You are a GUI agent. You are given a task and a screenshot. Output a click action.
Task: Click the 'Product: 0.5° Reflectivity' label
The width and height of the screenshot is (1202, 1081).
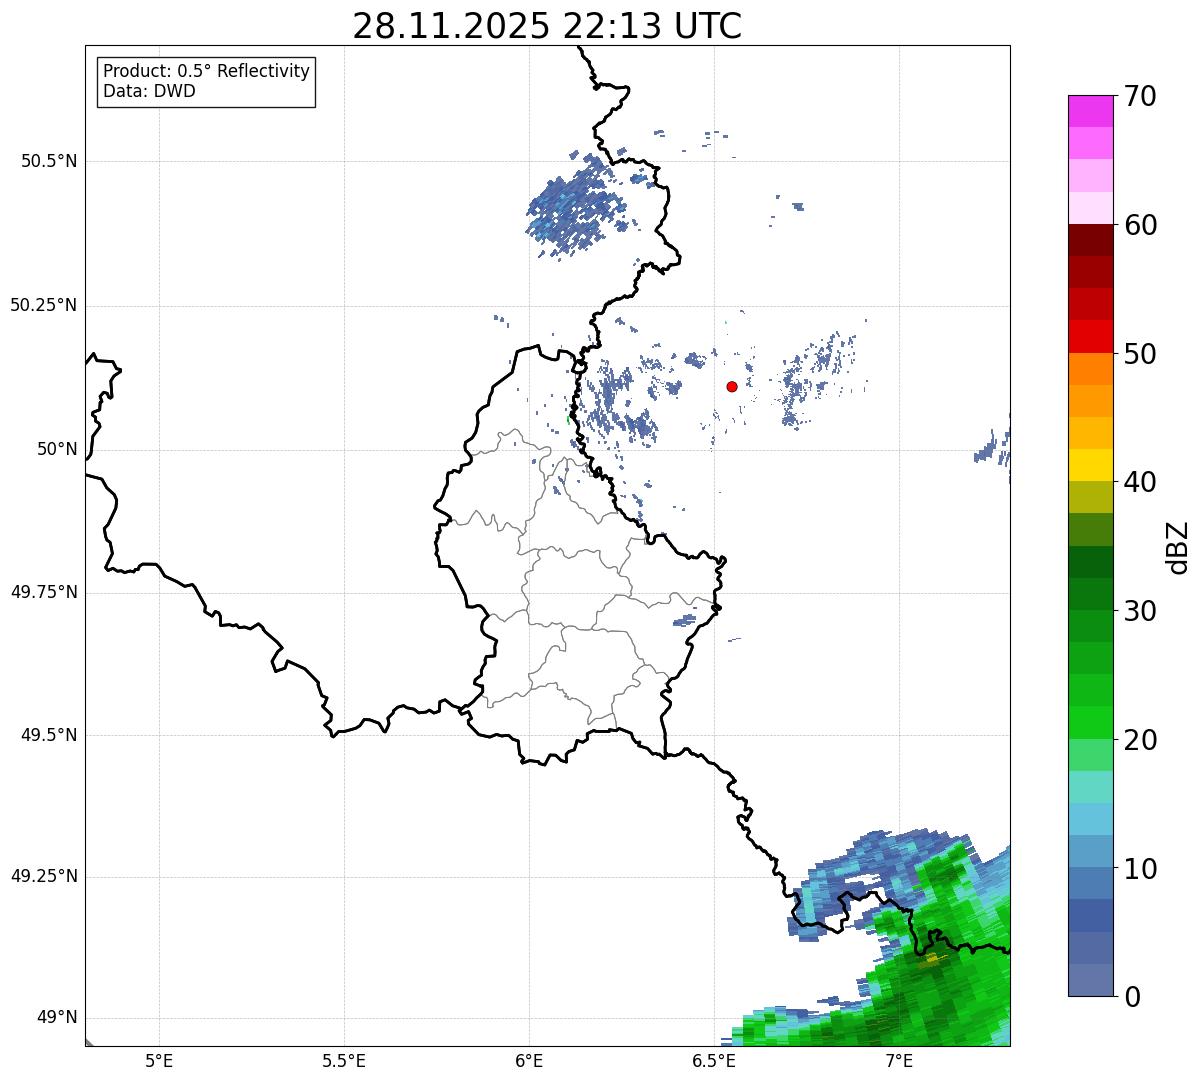coord(206,71)
